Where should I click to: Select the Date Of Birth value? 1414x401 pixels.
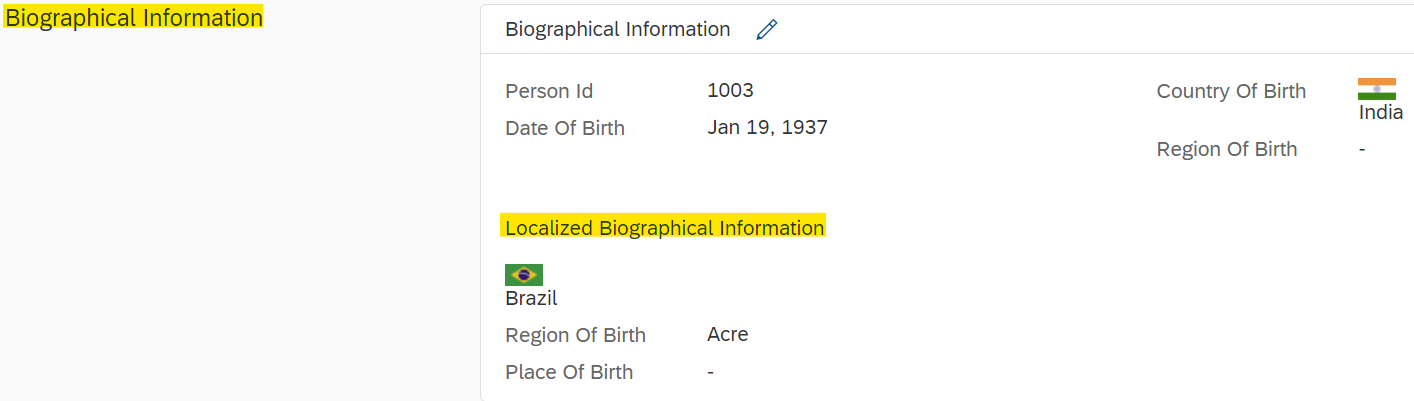(x=767, y=128)
